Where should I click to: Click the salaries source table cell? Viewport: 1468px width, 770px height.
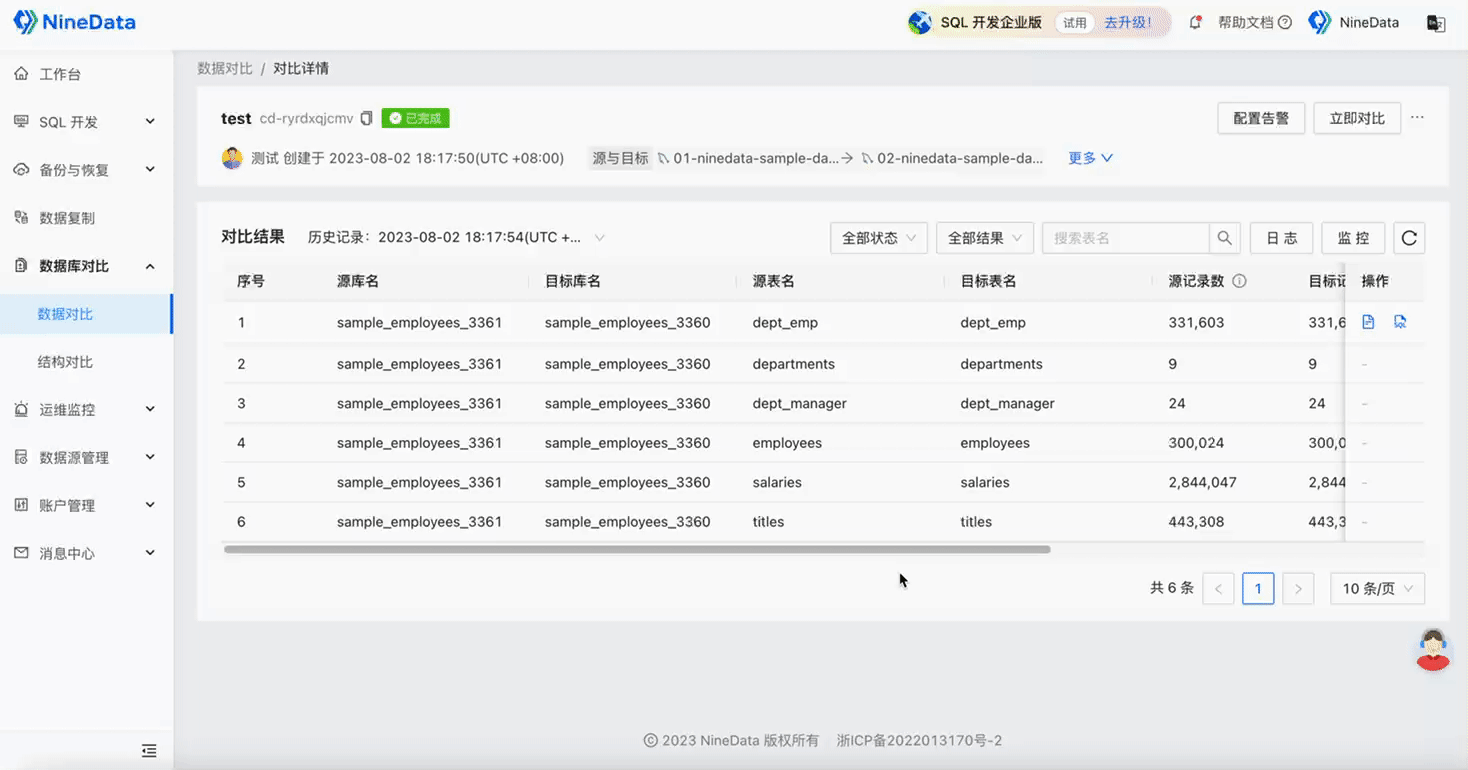(777, 482)
